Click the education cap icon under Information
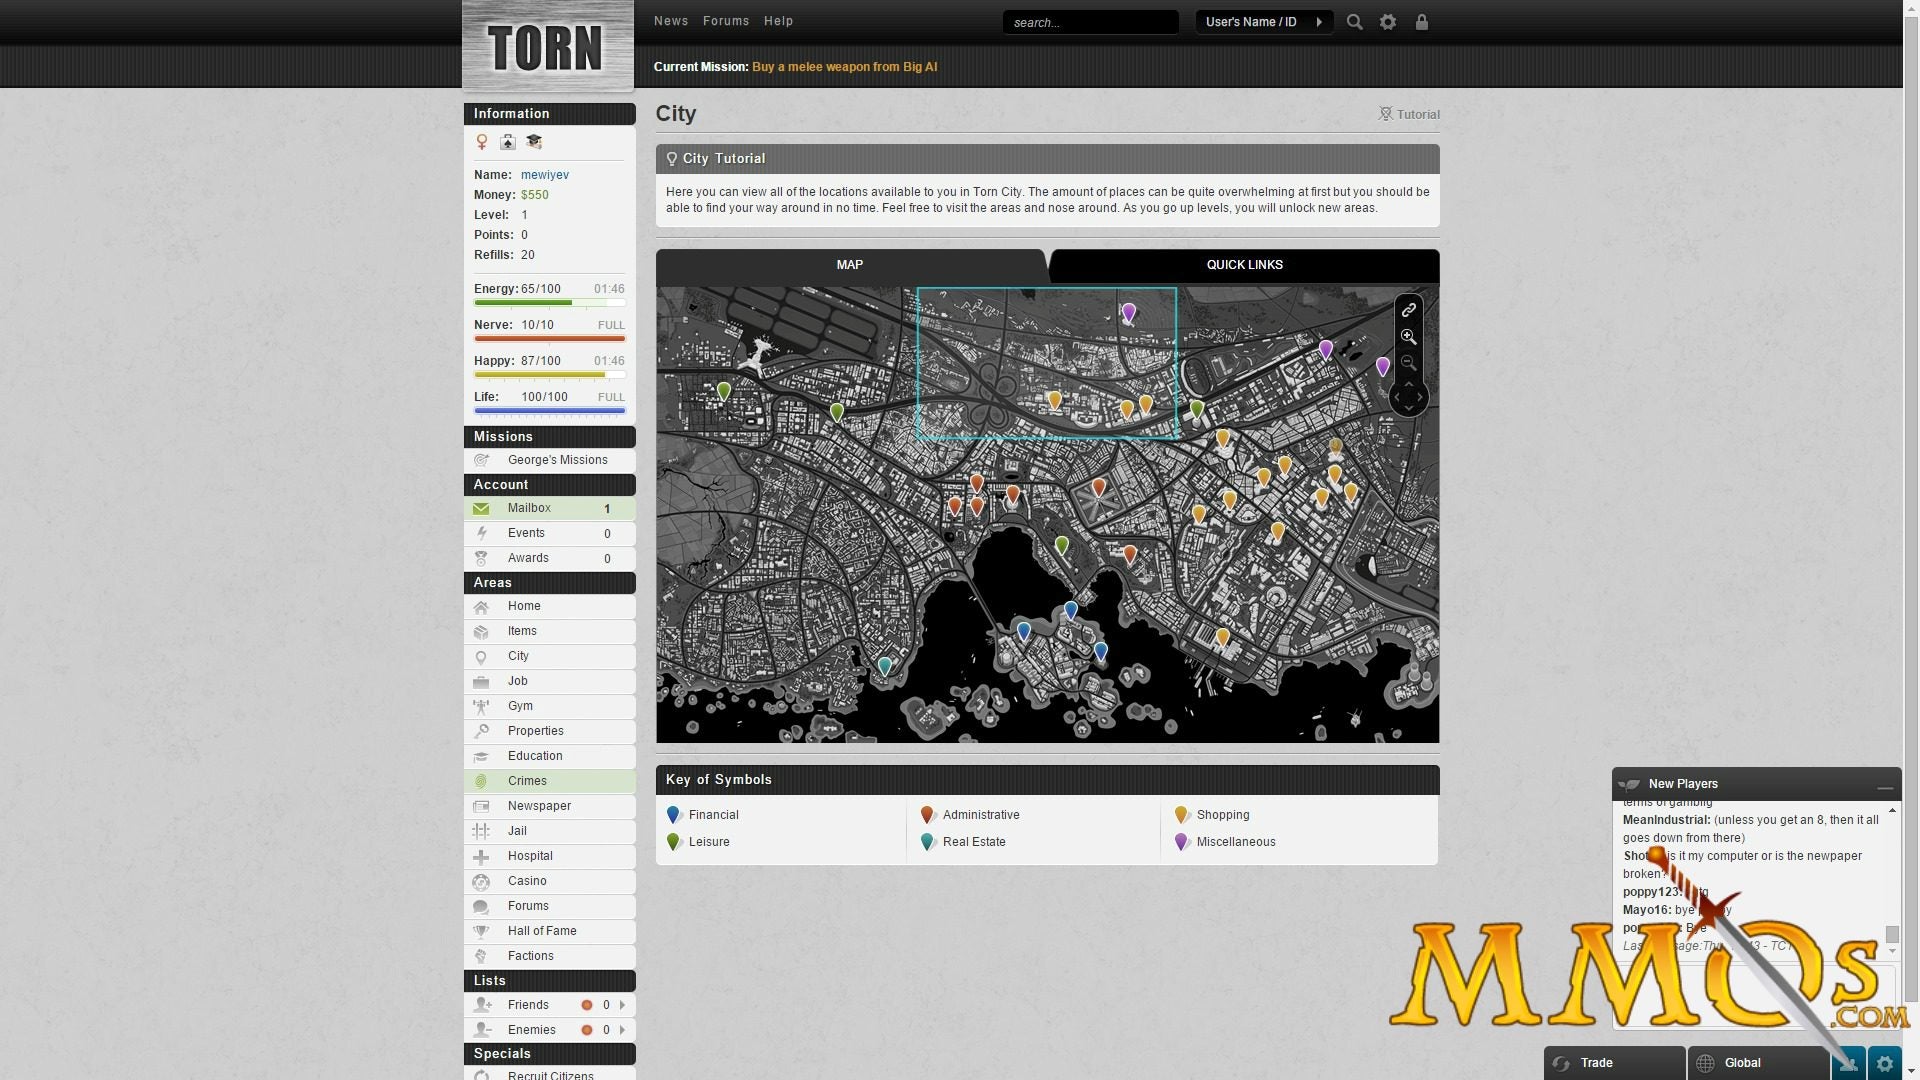Screen dimensions: 1920x1080 point(534,142)
